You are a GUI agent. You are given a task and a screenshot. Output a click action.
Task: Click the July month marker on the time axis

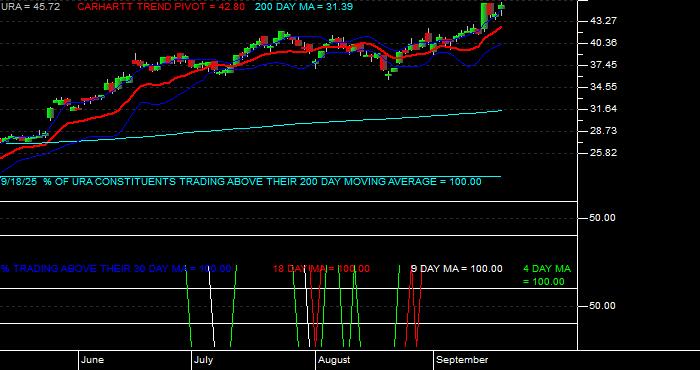[204, 360]
